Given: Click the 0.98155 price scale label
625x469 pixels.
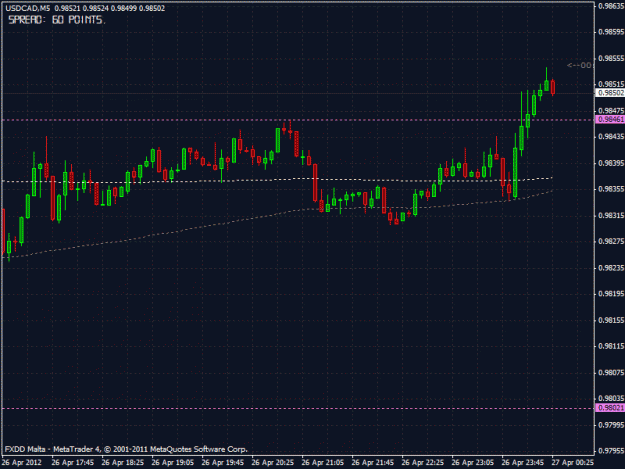Looking at the screenshot, I should click(x=611, y=320).
